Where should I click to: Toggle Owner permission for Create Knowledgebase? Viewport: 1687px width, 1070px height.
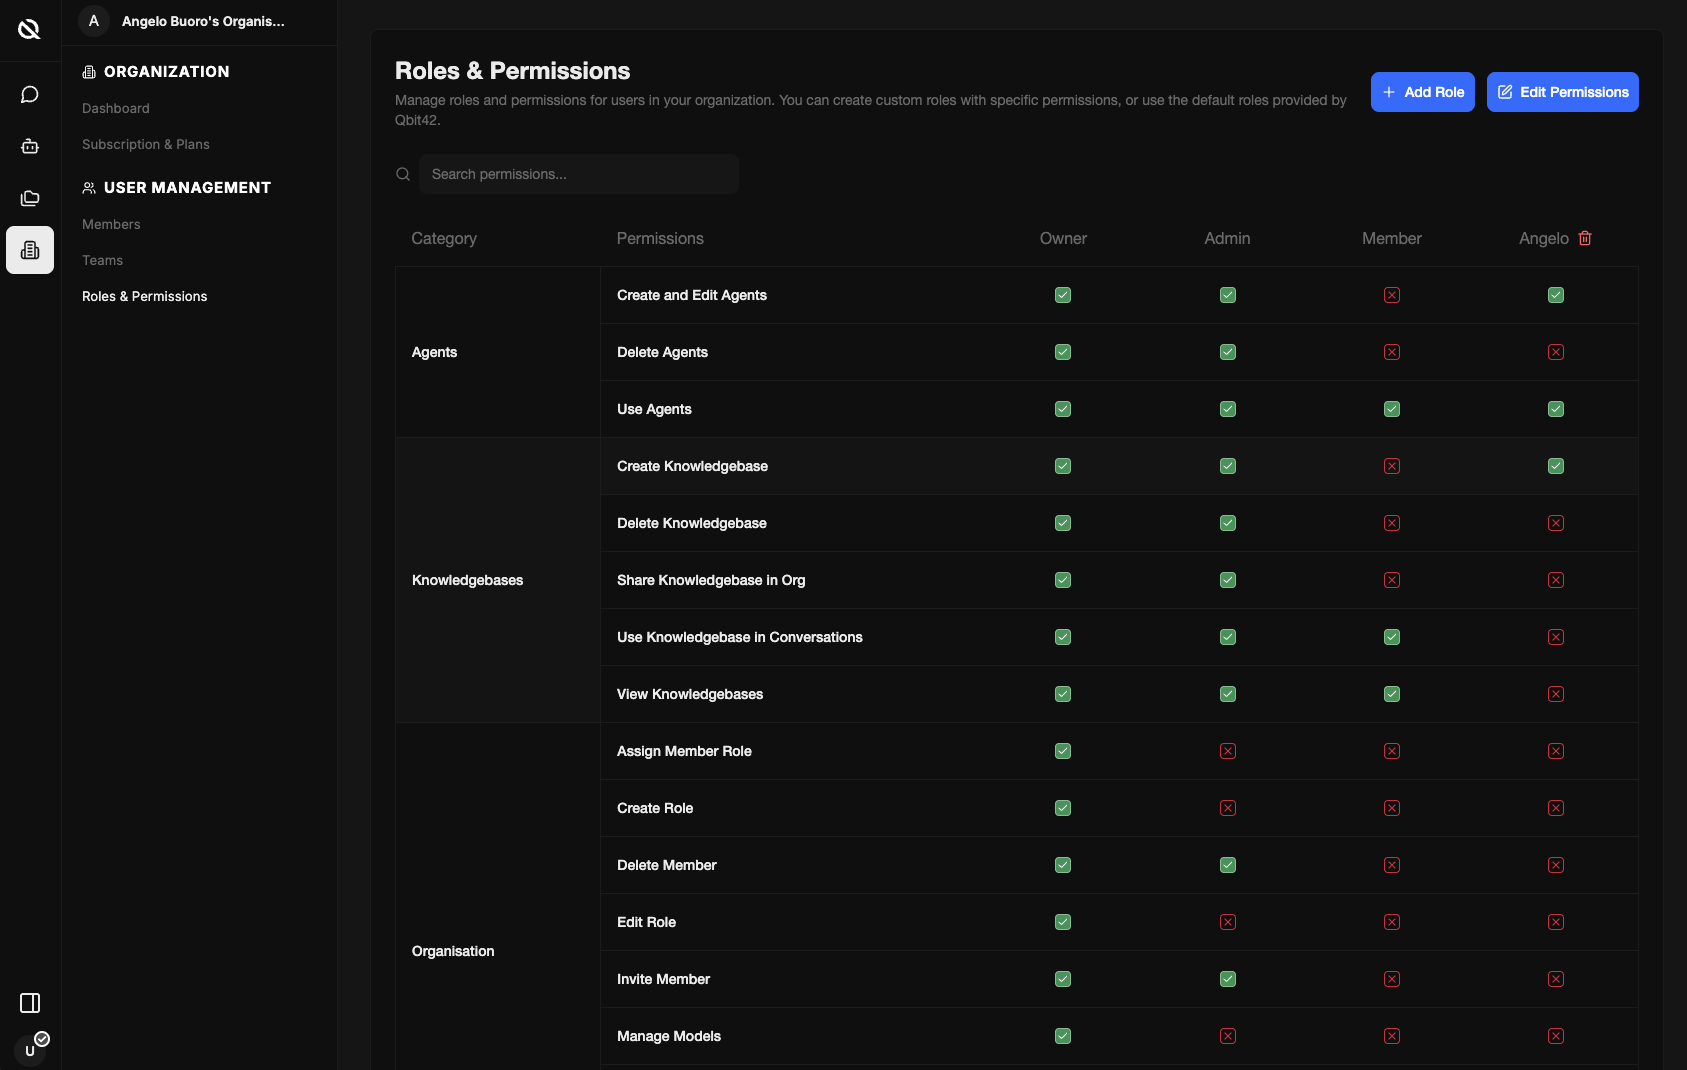[1063, 466]
